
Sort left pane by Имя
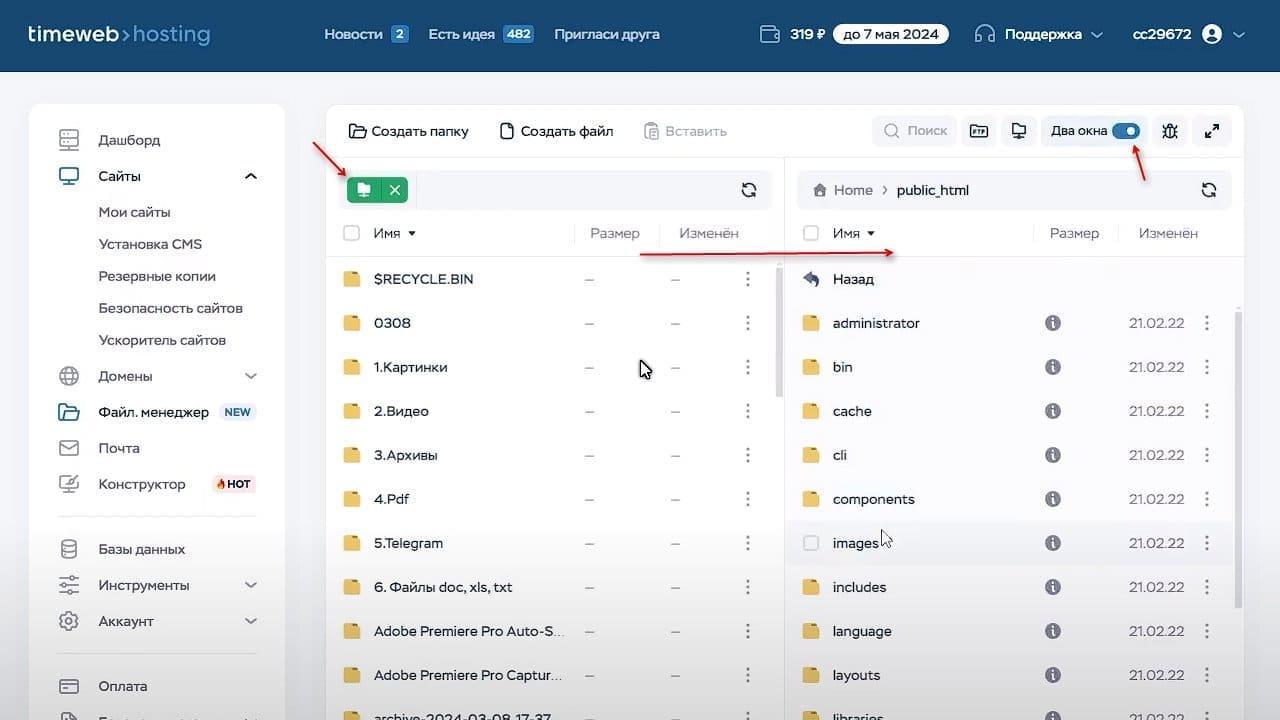tap(394, 233)
